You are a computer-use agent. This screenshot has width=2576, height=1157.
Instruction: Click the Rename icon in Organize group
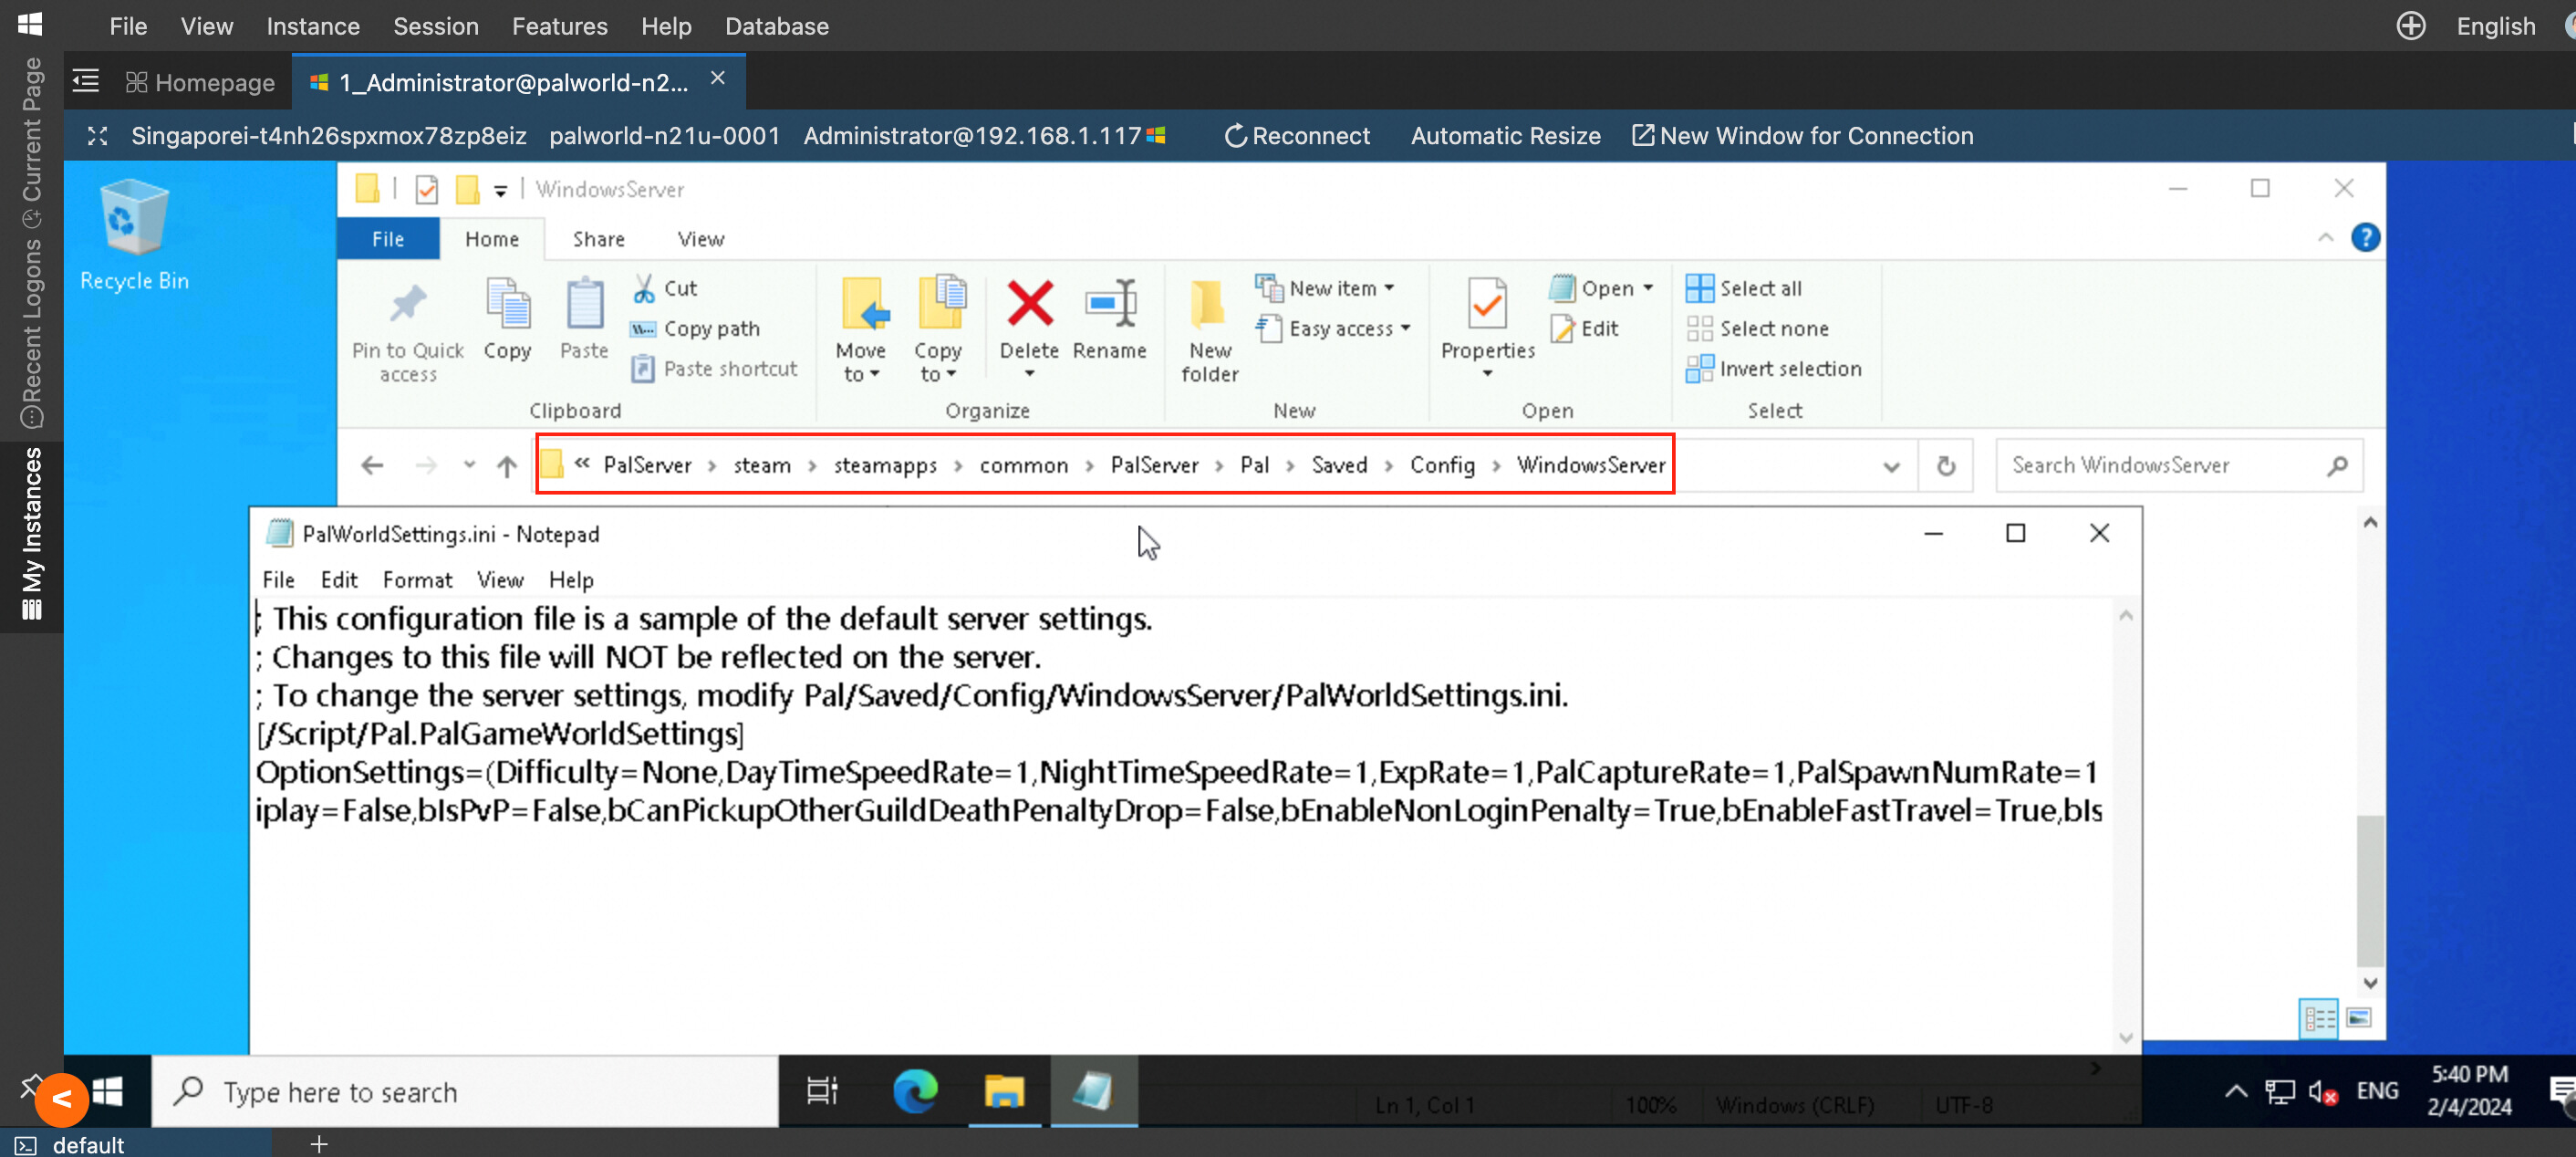1109,305
